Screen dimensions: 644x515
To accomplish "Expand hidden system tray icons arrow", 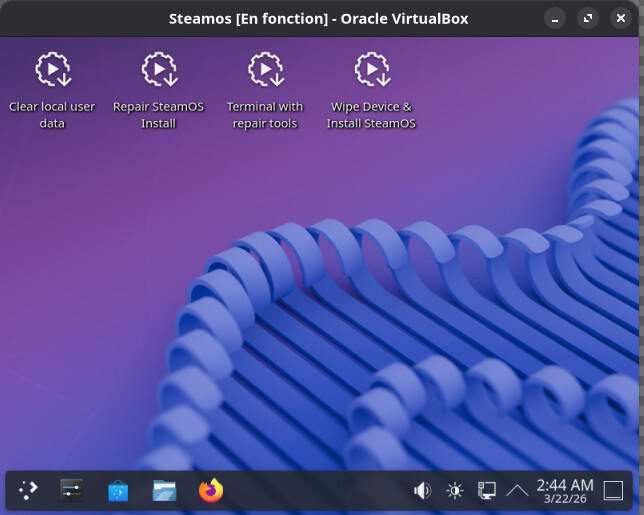I will click(517, 490).
